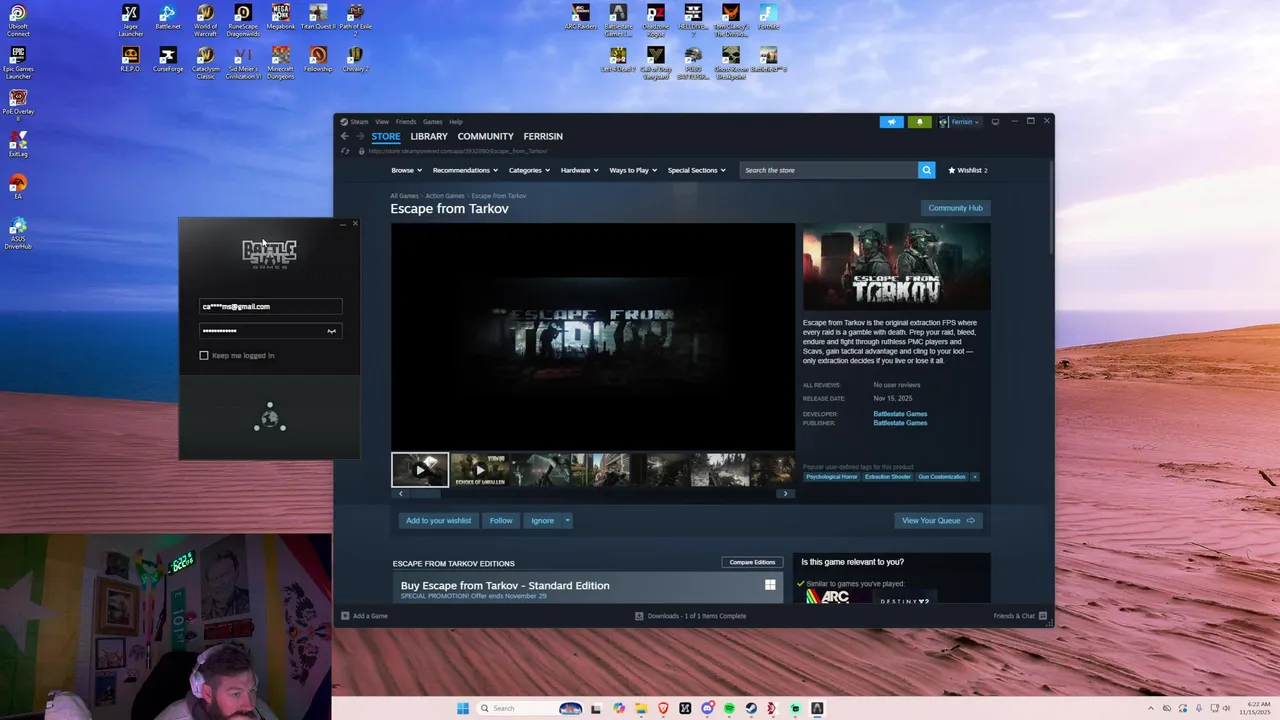Open Brave browser from the taskbar

pos(663,708)
